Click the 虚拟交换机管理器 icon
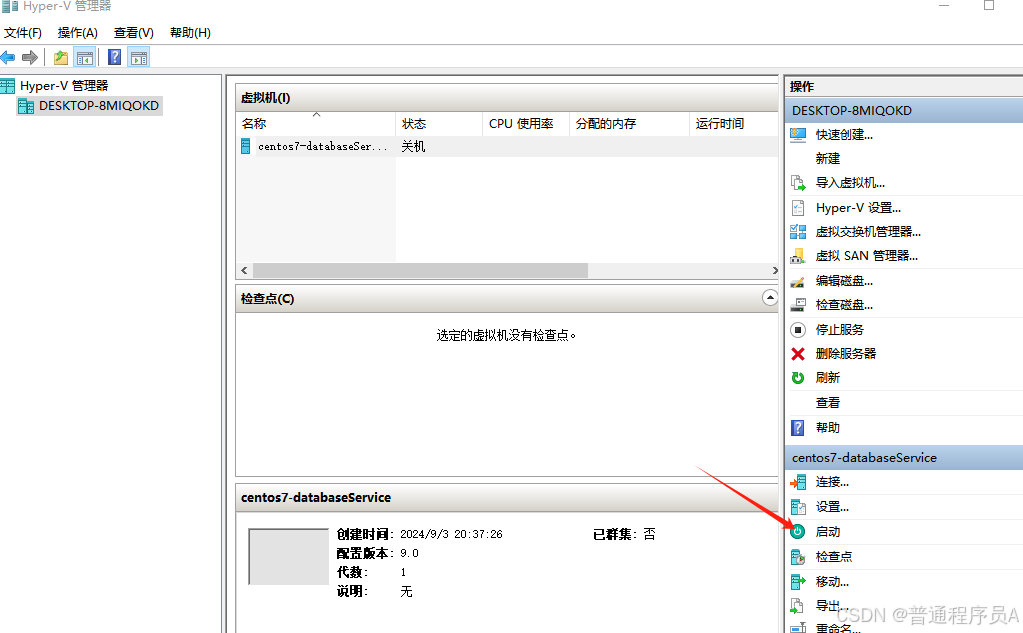Screen dimensions: 1023x633 [798, 232]
